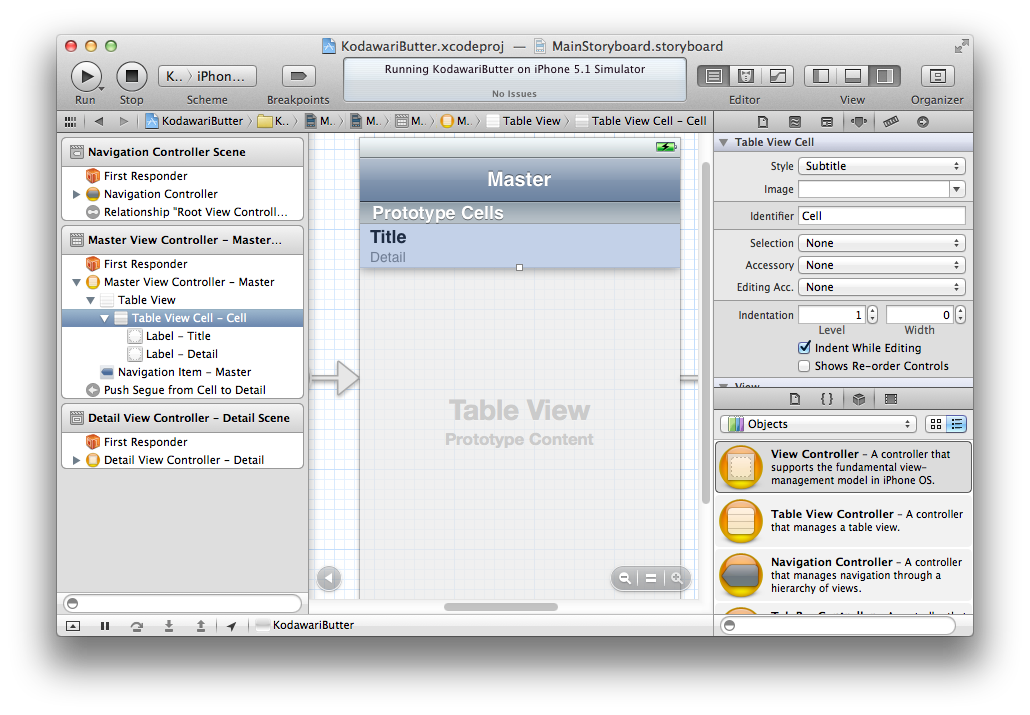1030x715 pixels.
Task: Show the Attributes inspector tab
Action: (859, 122)
